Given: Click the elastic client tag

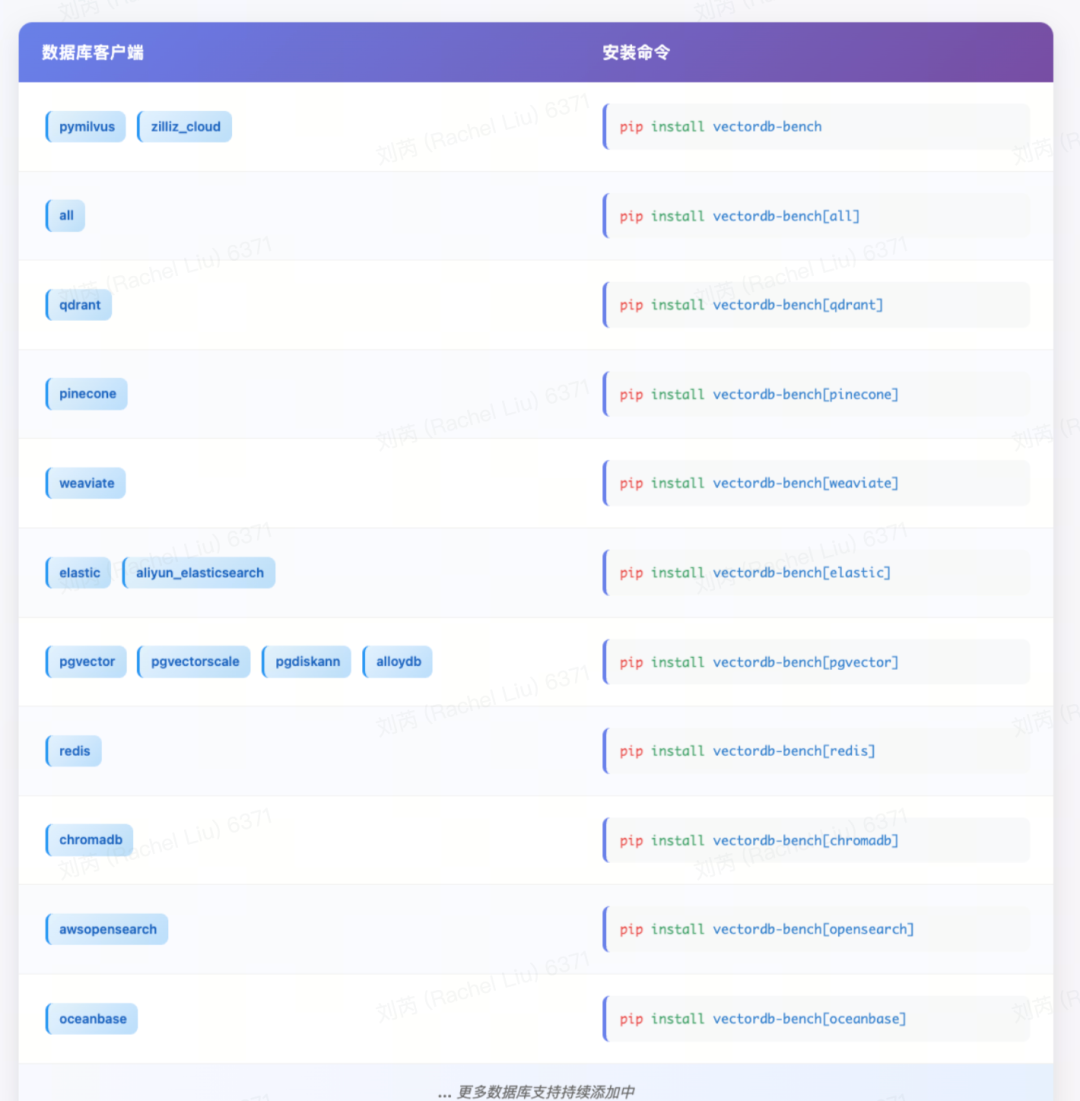Looking at the screenshot, I should click(x=79, y=572).
